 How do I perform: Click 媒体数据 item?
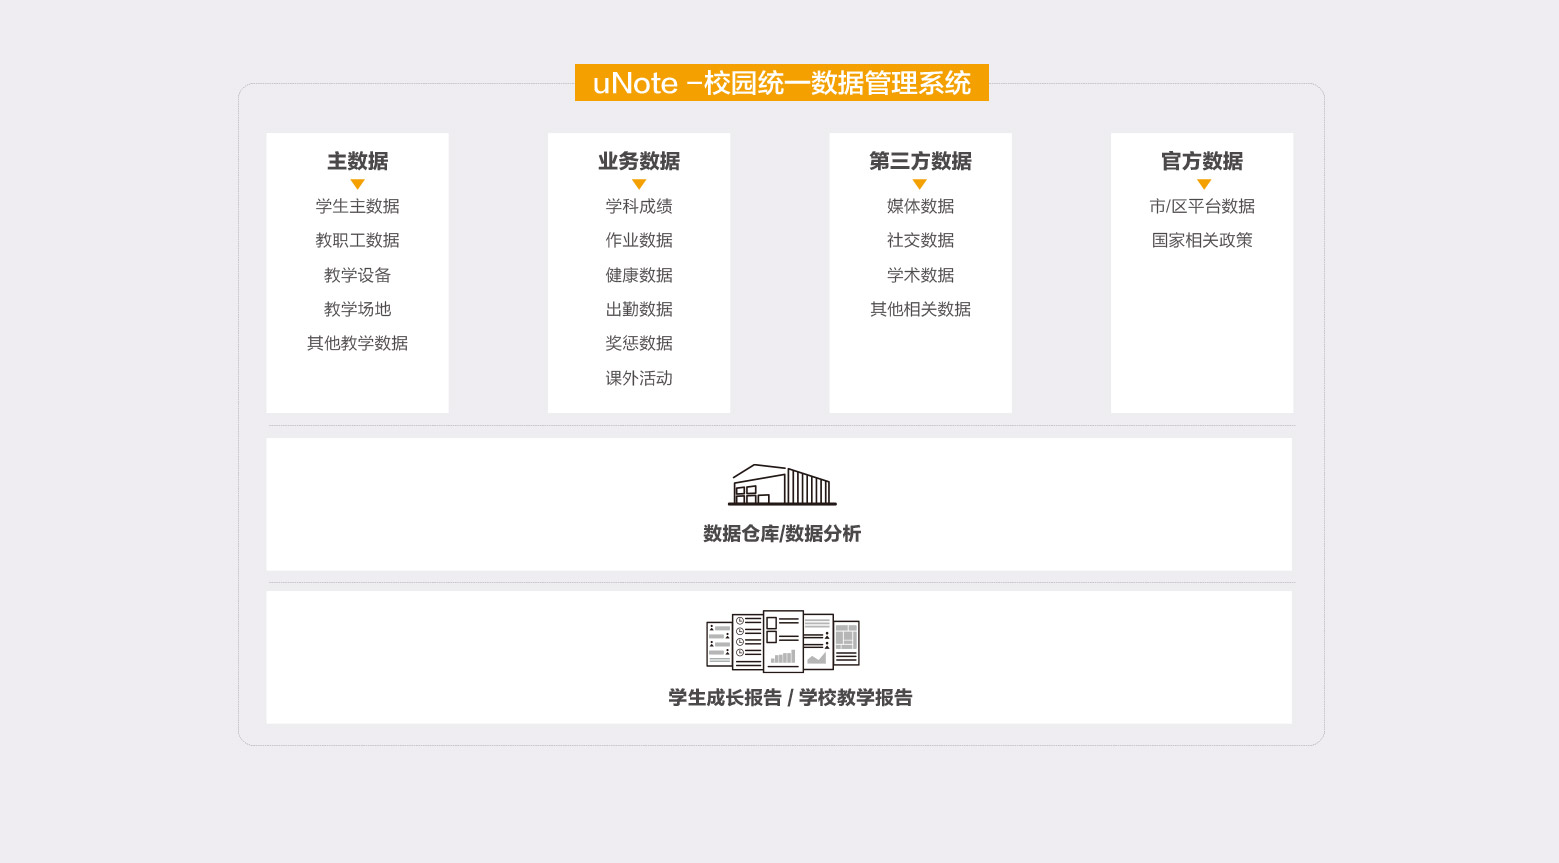click(x=920, y=206)
